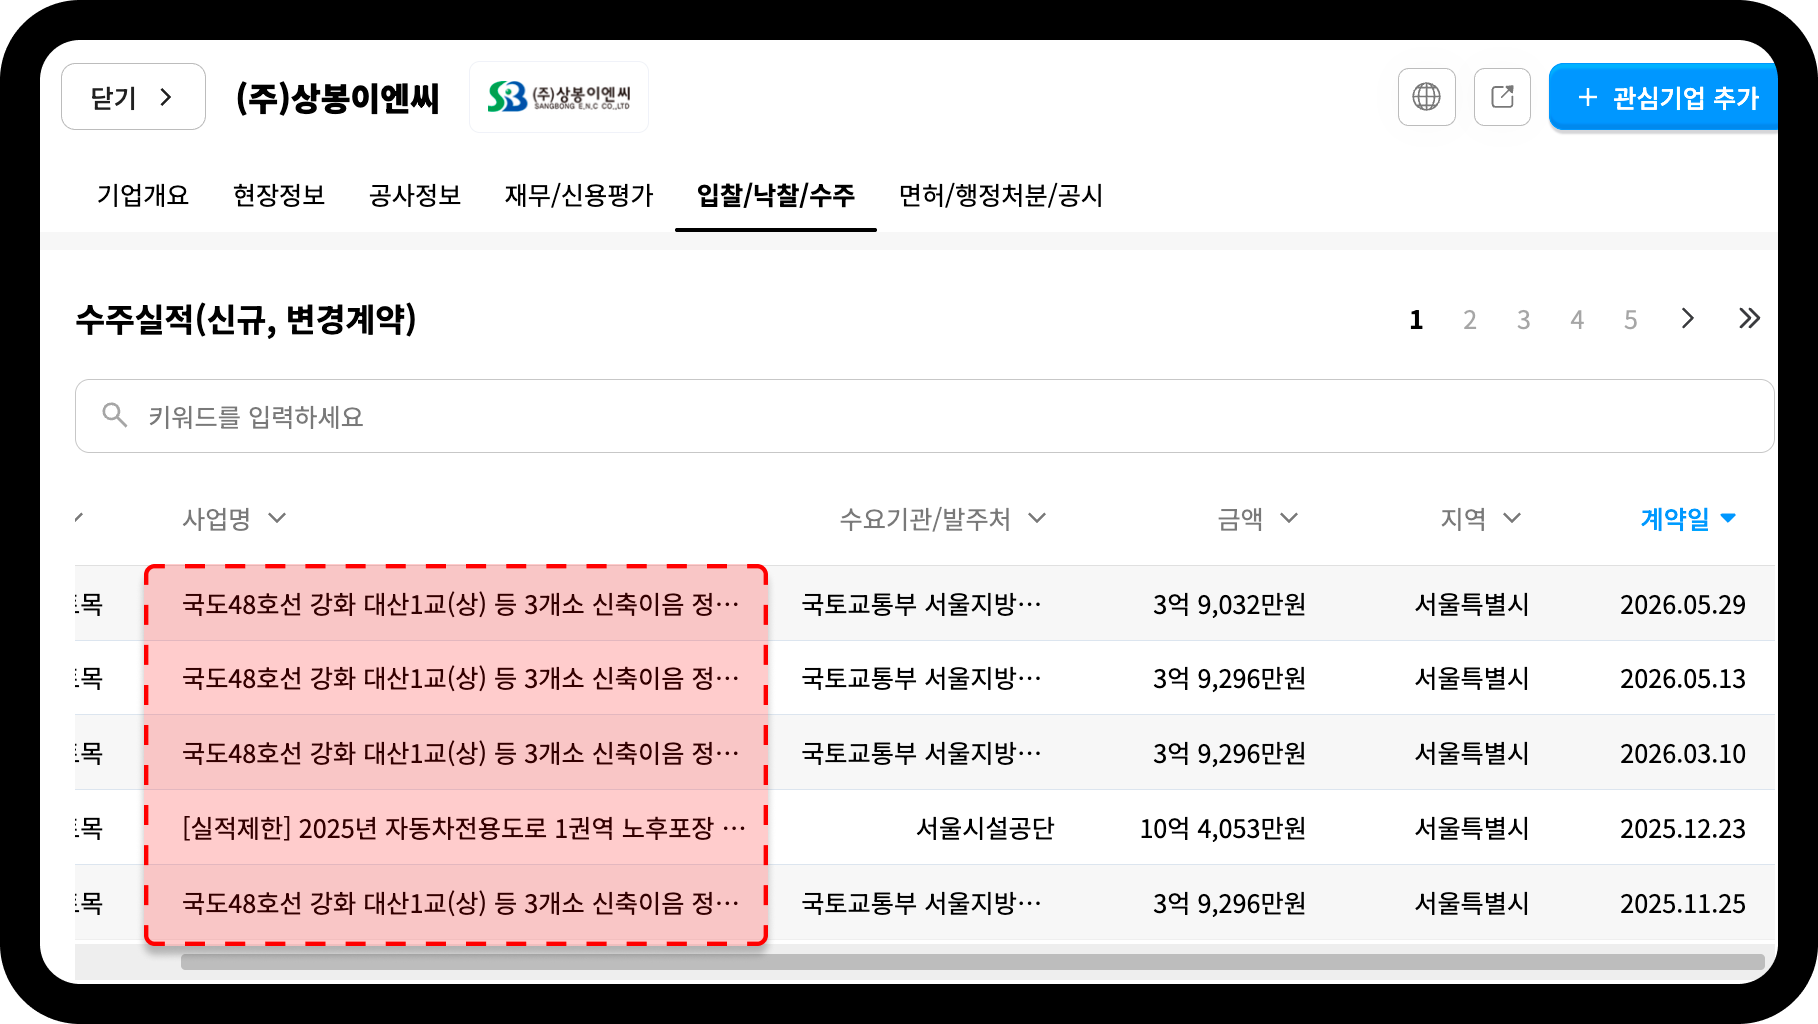
Task: Open the 면허/행정처분/공시 tab
Action: pos(1001,195)
